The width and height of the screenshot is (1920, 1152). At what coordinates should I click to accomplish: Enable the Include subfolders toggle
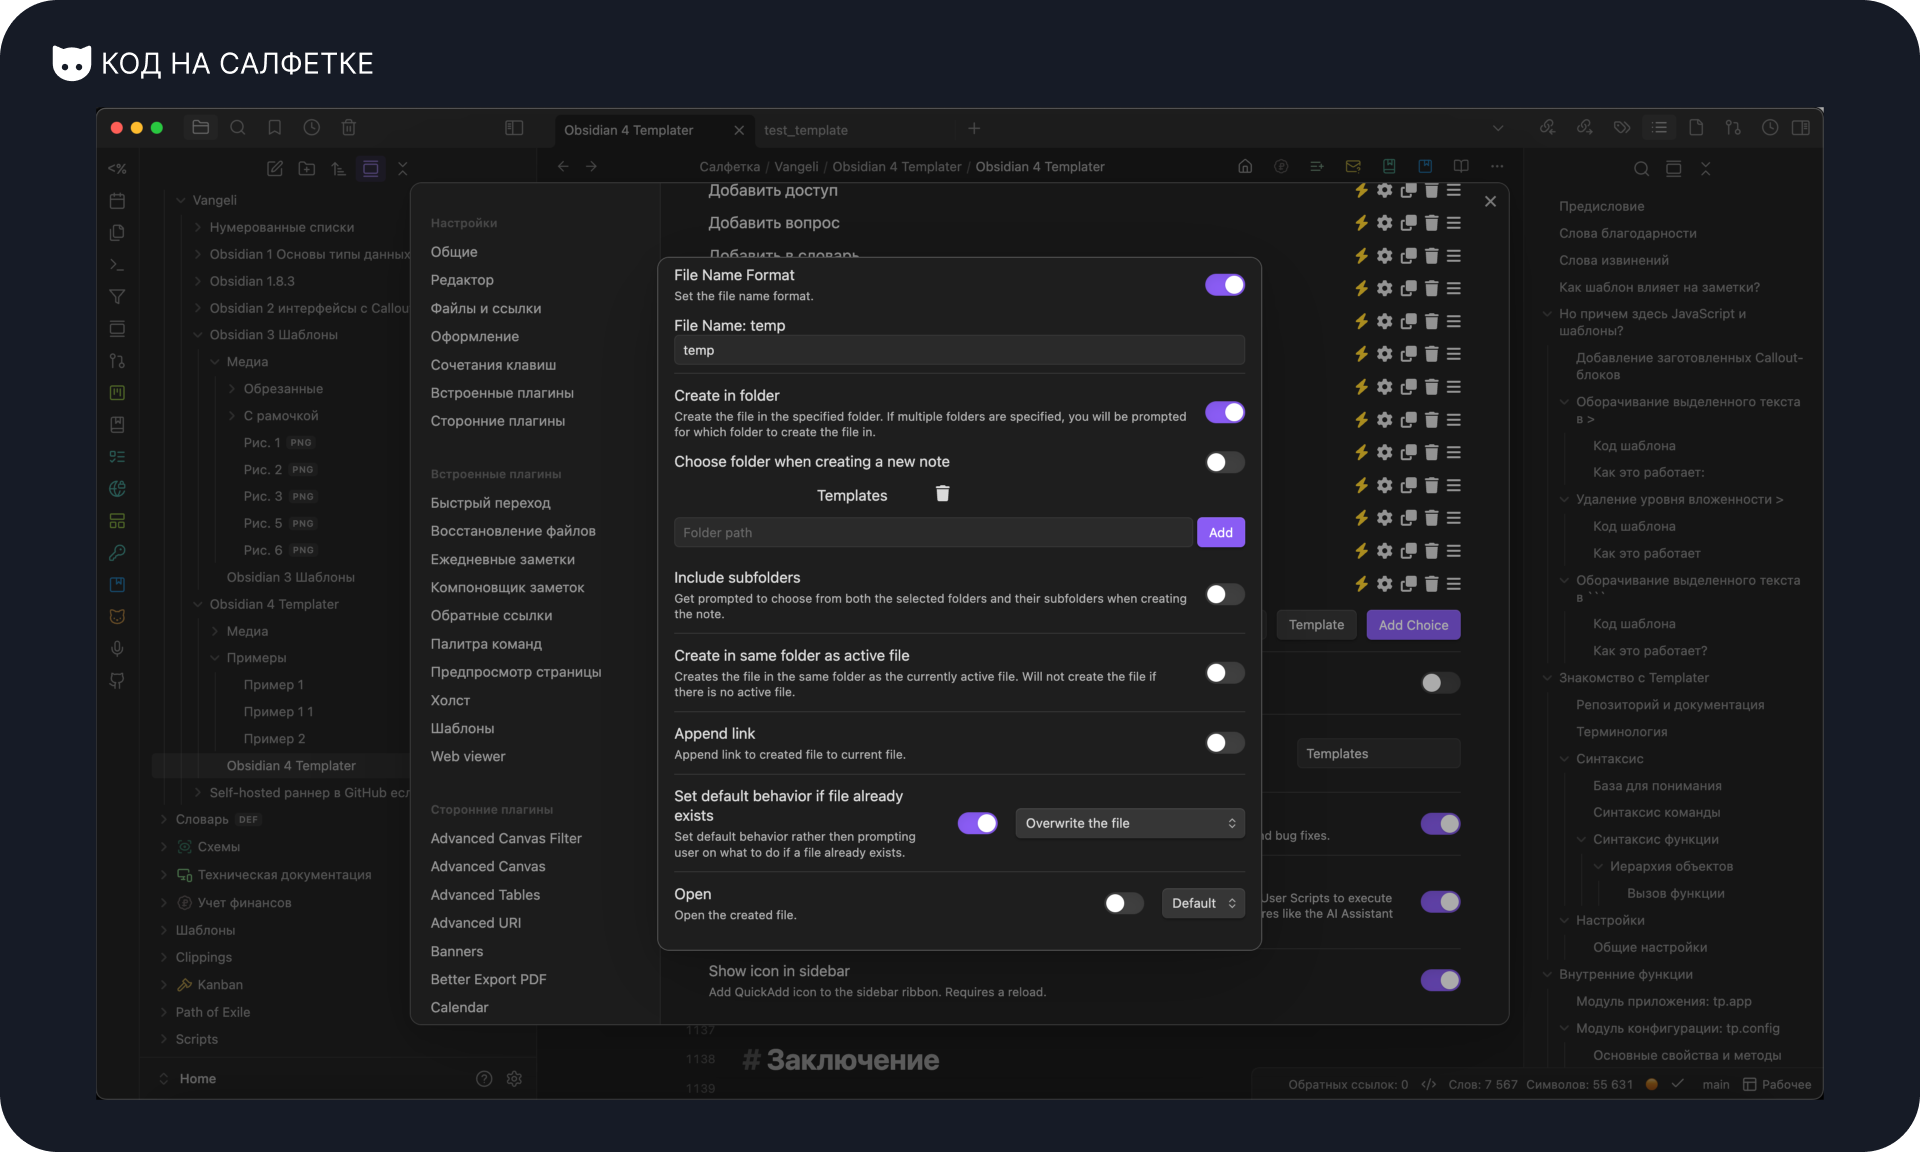pyautogui.click(x=1225, y=594)
